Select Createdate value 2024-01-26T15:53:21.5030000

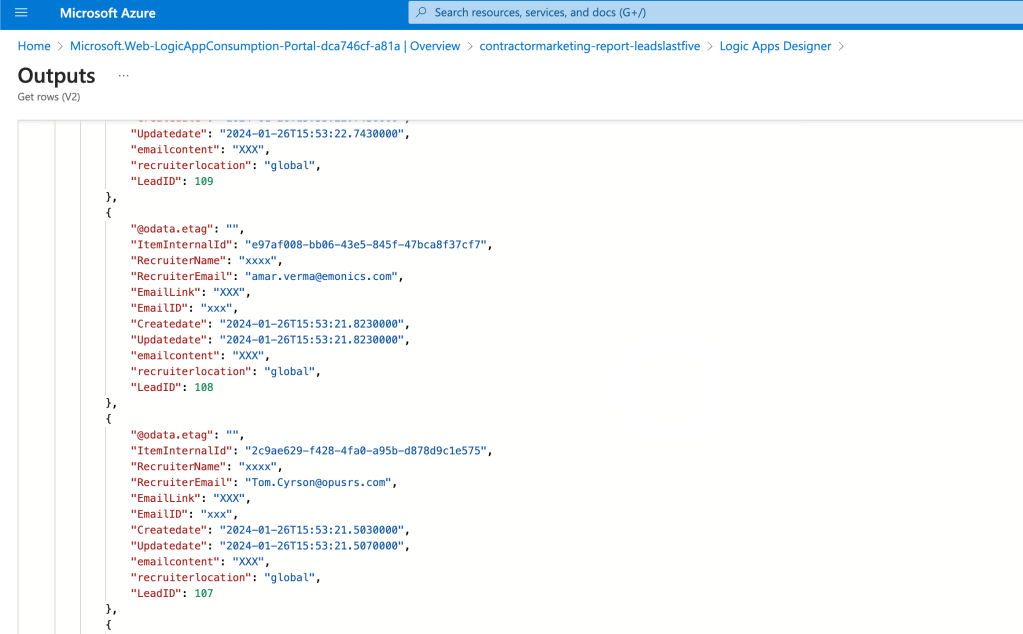312,530
